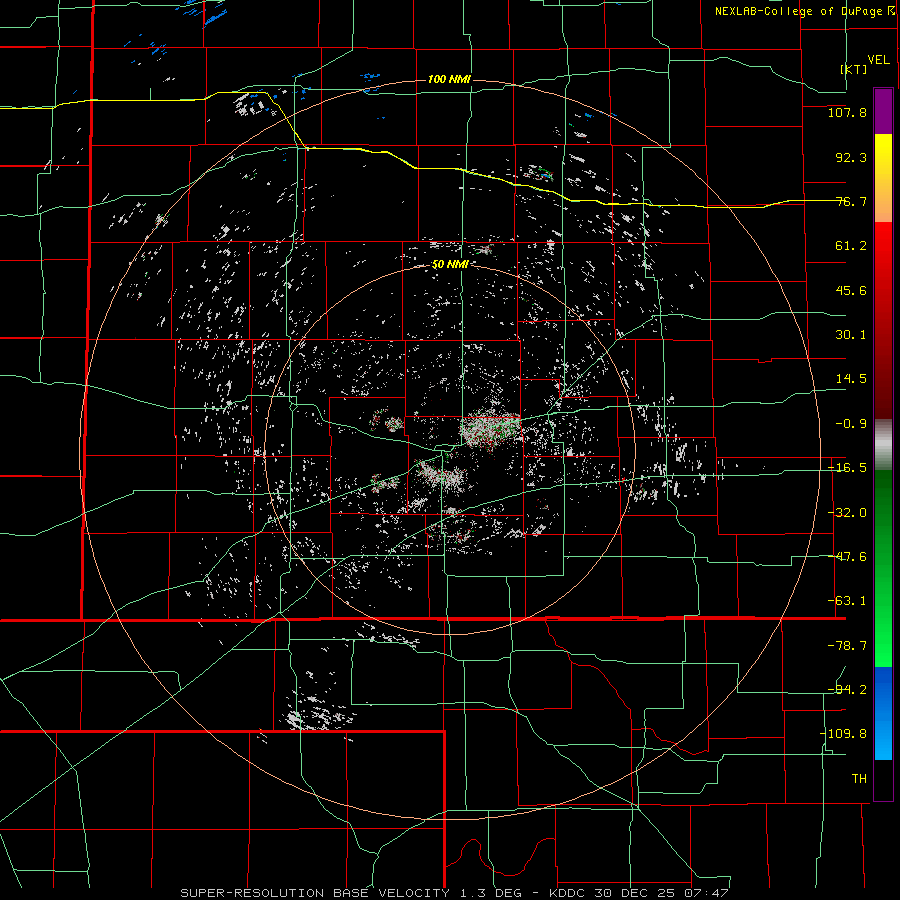Click the 50 NMI range ring label
Viewport: 900px width, 900px height.
click(450, 265)
